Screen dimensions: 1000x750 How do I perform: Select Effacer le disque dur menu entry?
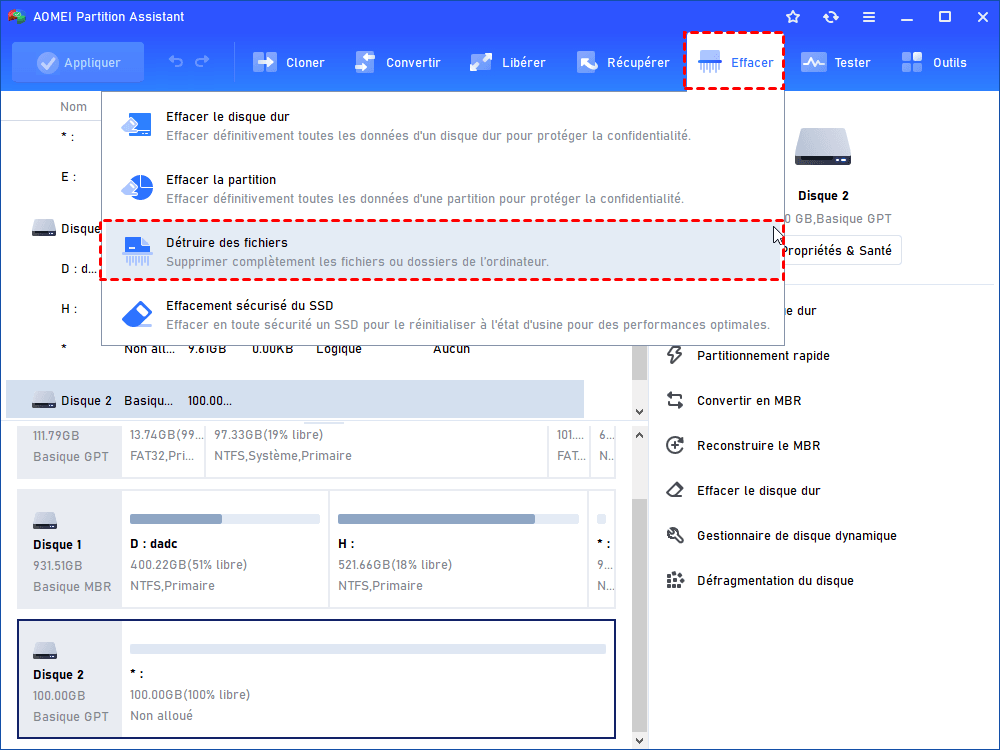pos(443,126)
